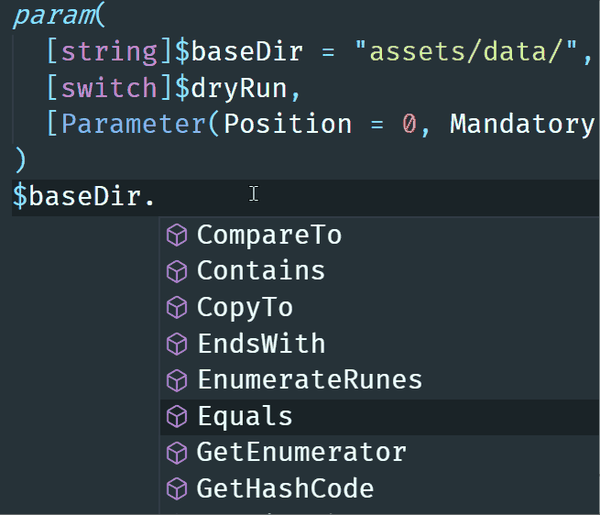Click the $dryRun switch parameter

232,88
